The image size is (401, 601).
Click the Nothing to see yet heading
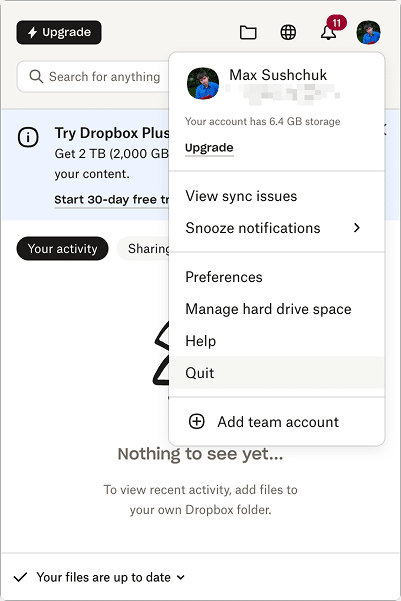click(200, 454)
